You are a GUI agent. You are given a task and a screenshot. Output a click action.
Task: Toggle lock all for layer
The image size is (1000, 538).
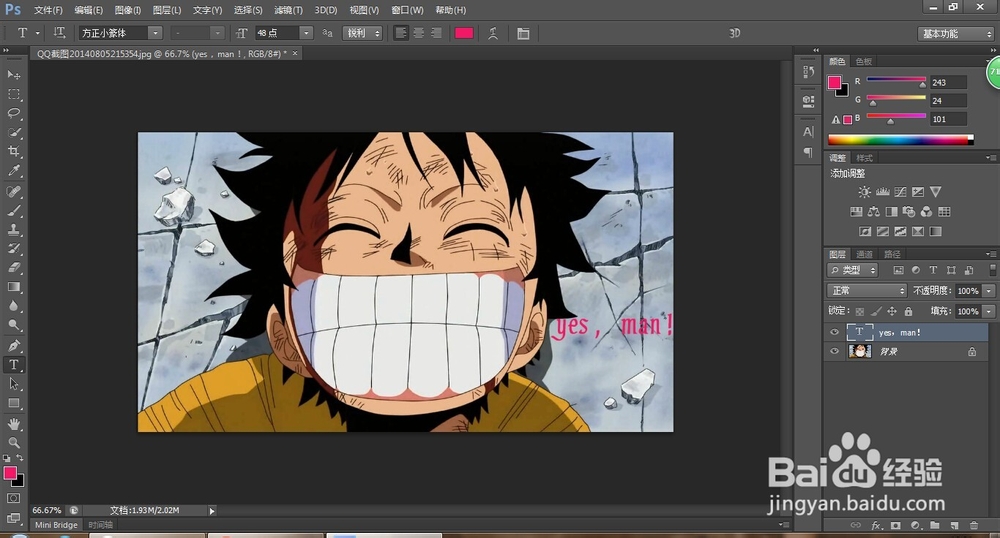(908, 311)
